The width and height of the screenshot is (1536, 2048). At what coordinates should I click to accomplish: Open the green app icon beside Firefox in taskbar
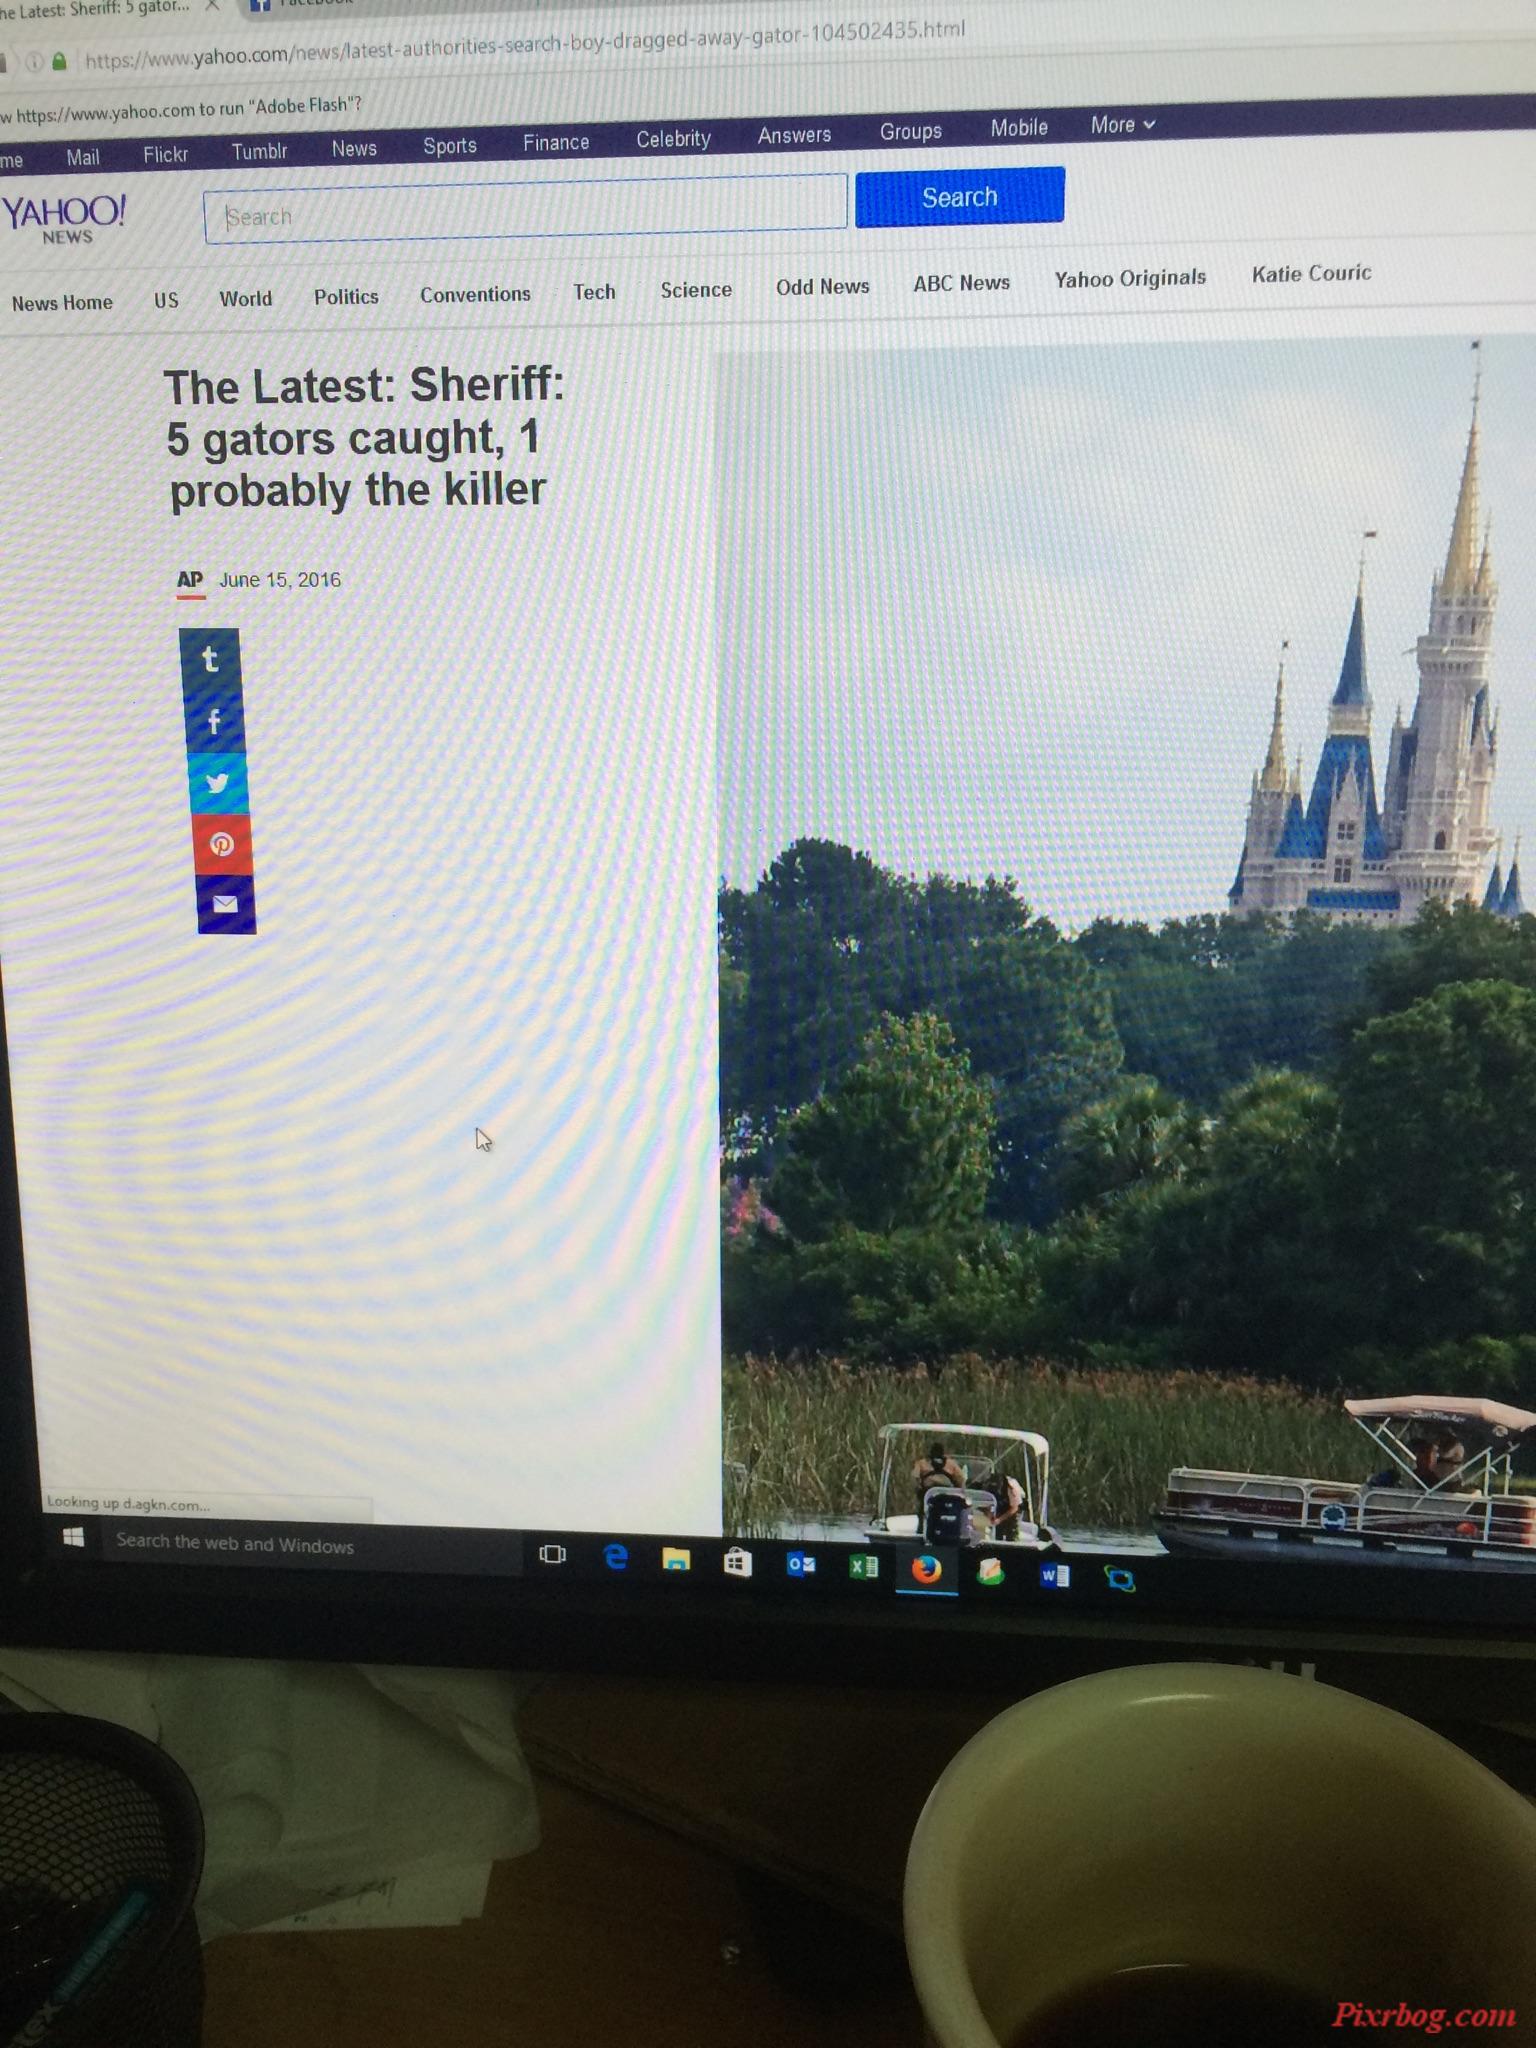coord(991,1573)
